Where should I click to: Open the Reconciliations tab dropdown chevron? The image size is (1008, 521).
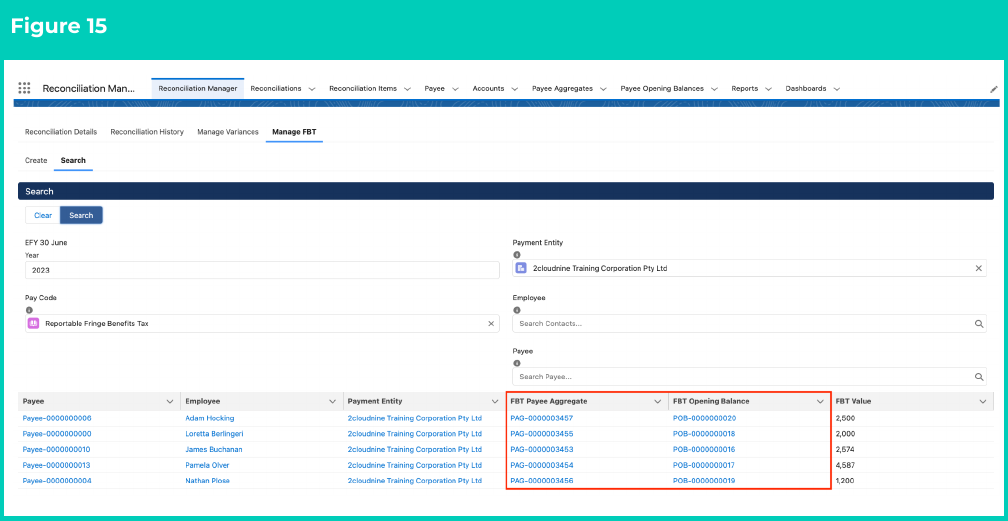[x=312, y=89]
